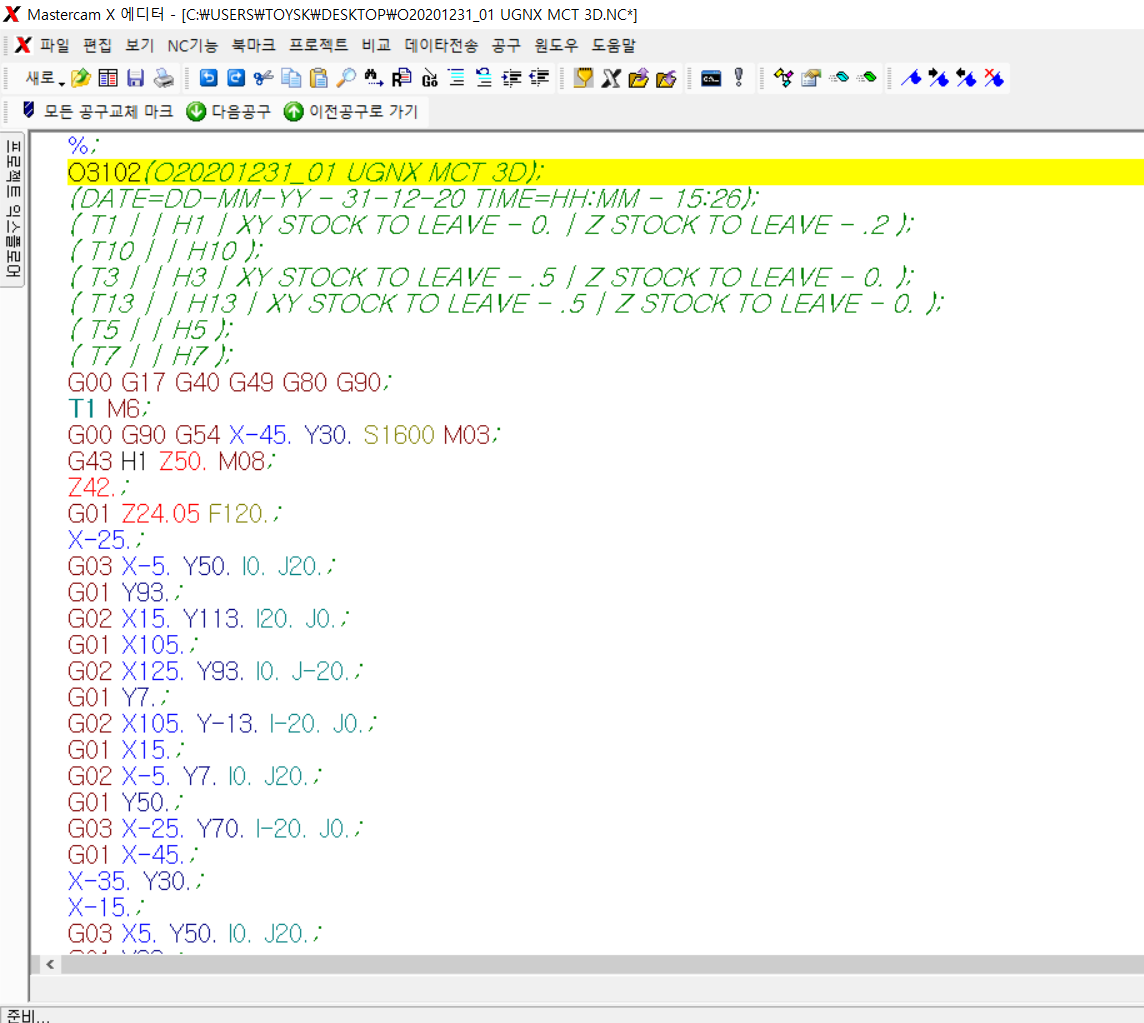The width and height of the screenshot is (1144, 1023).
Task: Click the T1 M6 tool change line
Action: click(x=109, y=409)
